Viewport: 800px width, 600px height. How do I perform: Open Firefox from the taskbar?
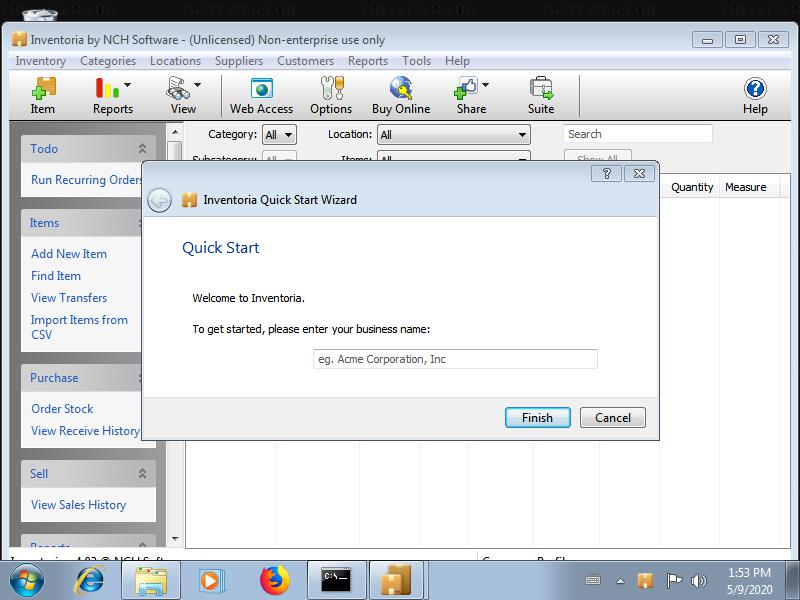[274, 581]
